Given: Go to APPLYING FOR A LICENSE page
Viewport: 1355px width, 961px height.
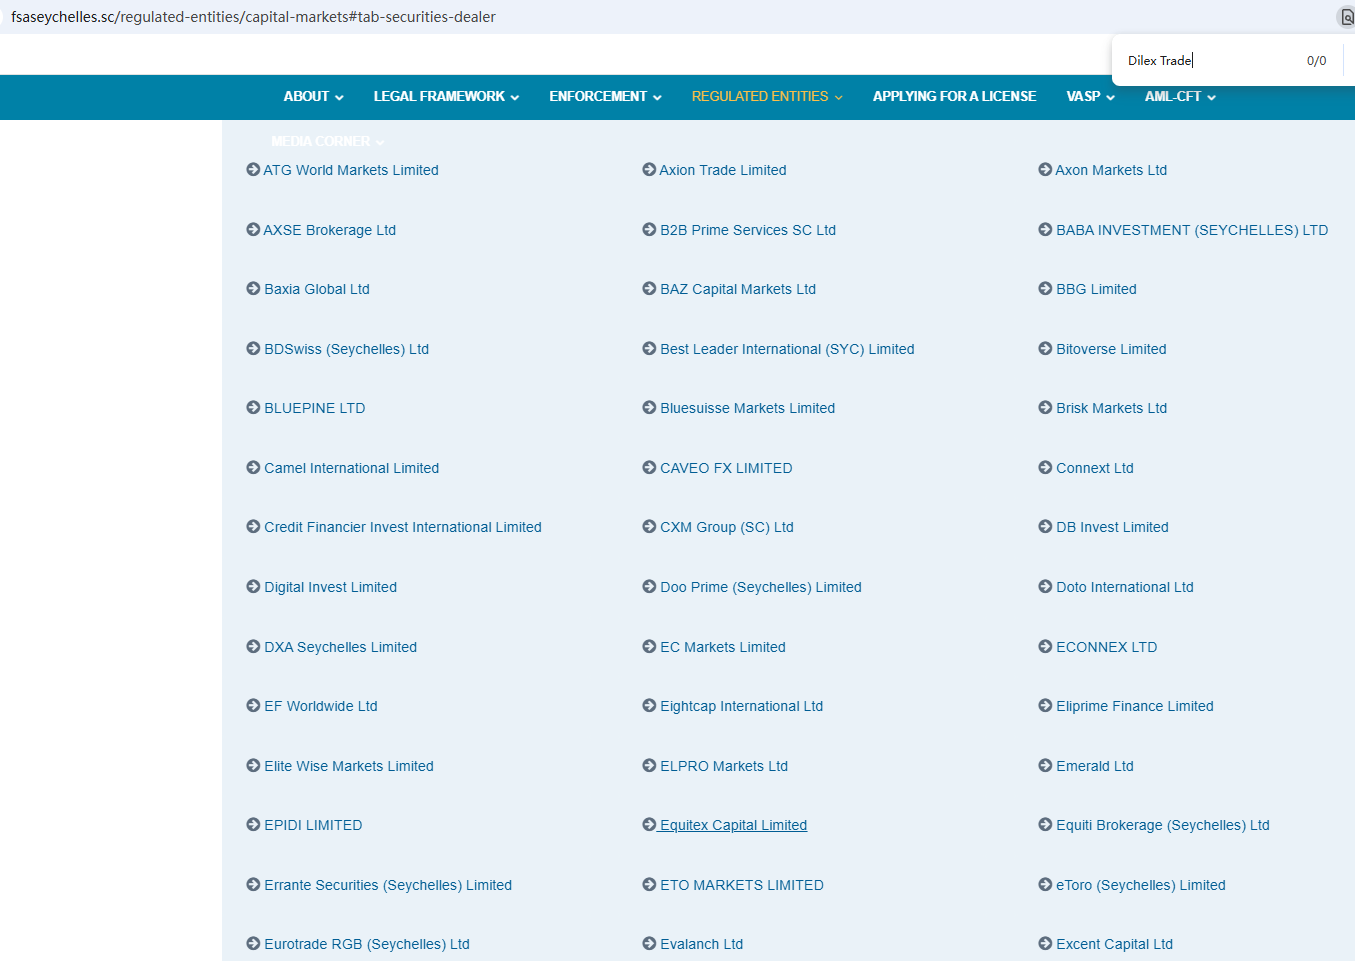Looking at the screenshot, I should [954, 97].
